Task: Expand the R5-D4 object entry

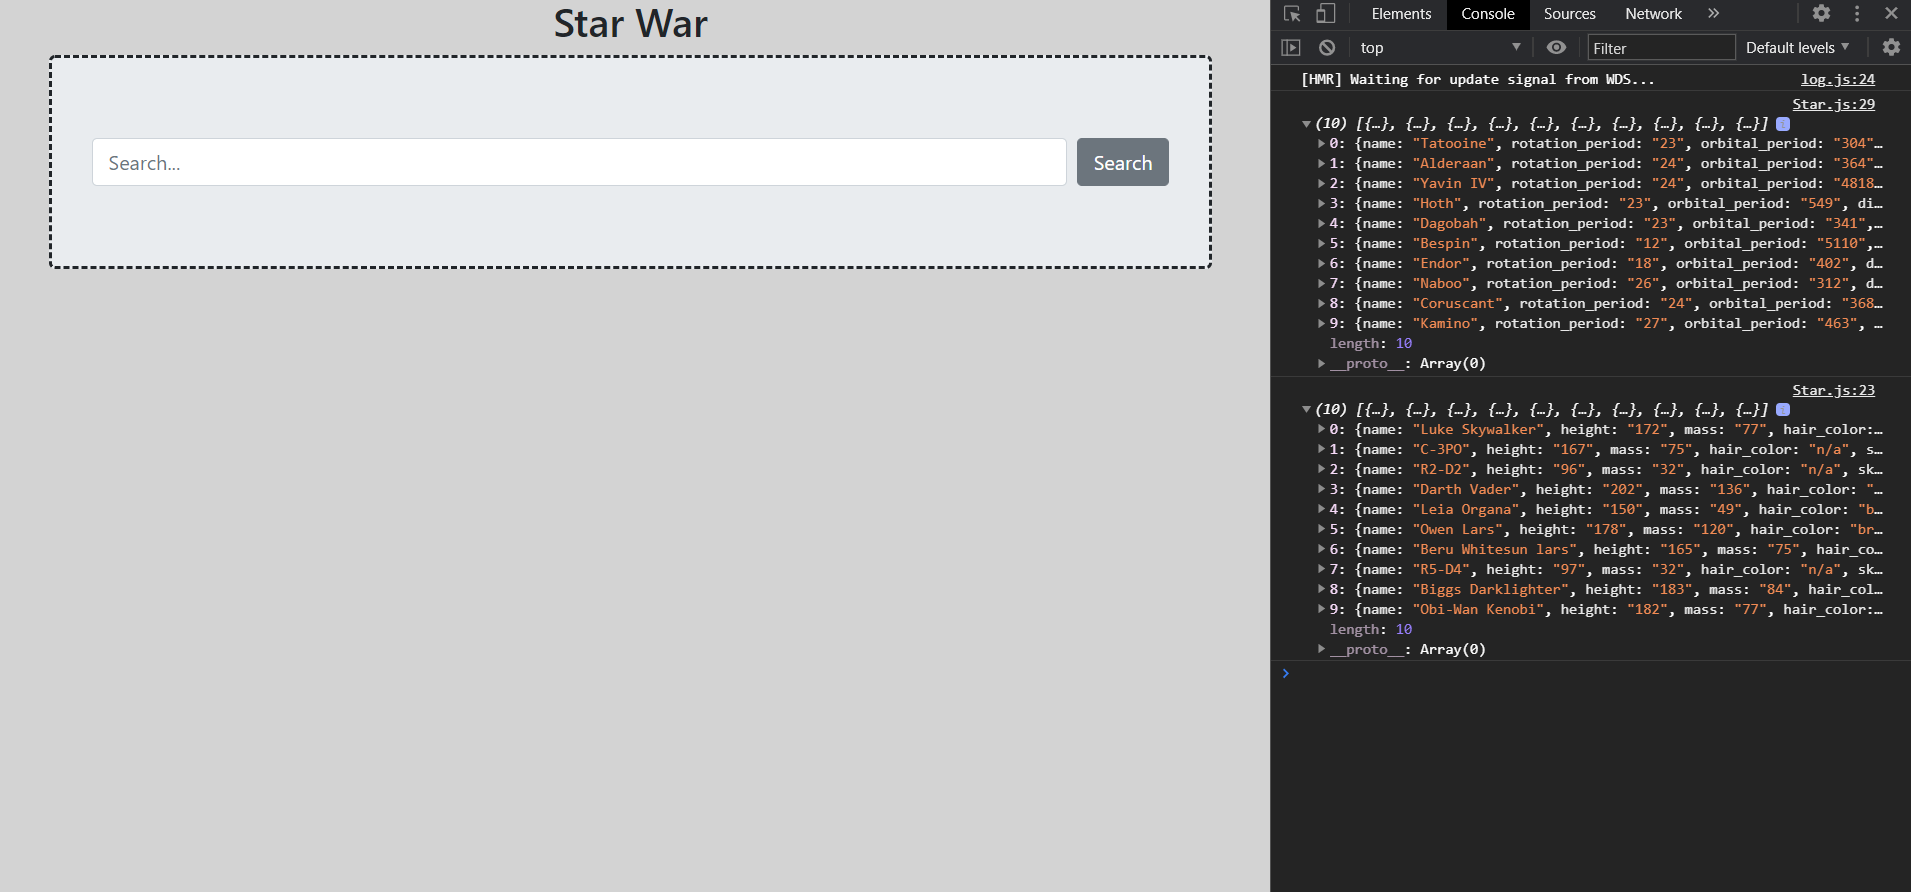Action: pyautogui.click(x=1321, y=570)
